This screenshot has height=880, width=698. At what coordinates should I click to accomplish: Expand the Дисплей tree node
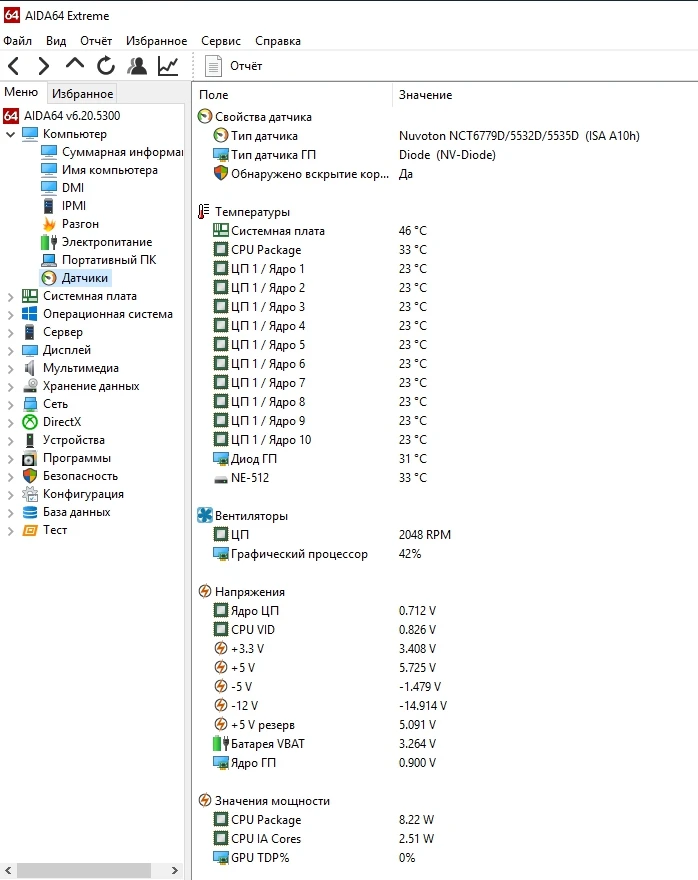(x=10, y=351)
